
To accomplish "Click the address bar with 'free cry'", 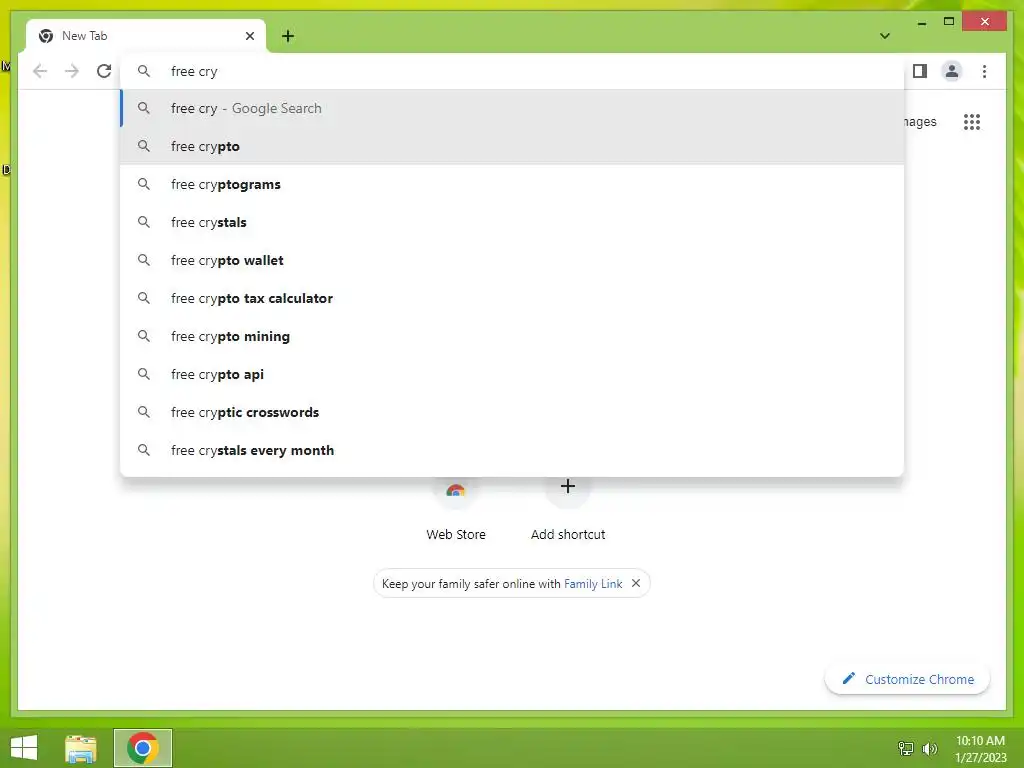I will 513,71.
